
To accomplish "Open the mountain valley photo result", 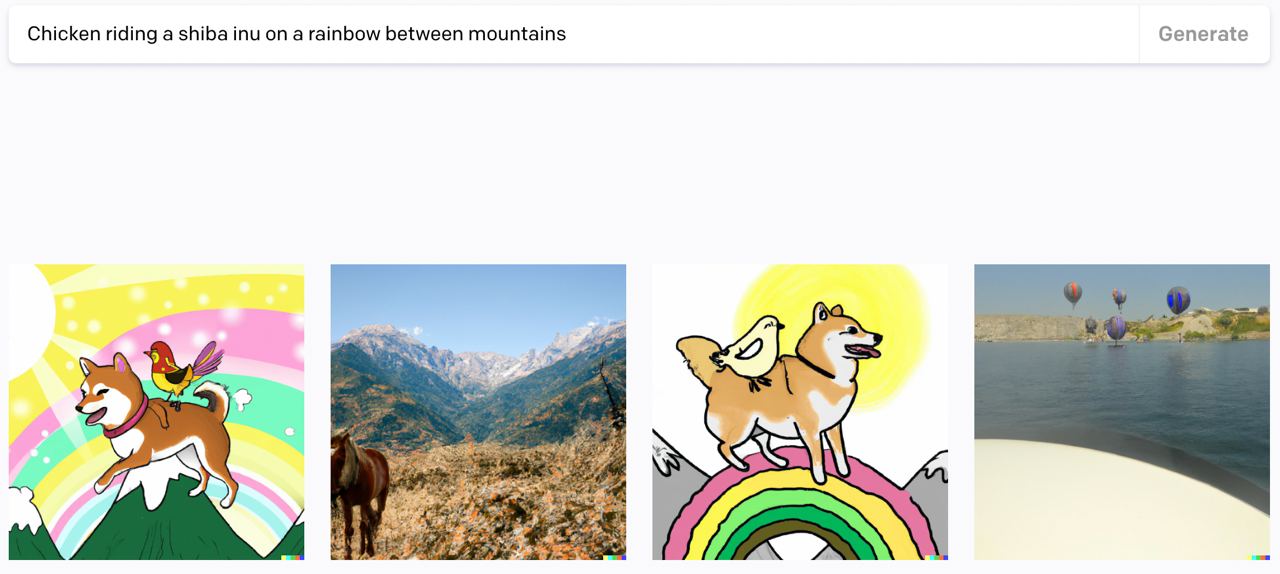I will (478, 412).
